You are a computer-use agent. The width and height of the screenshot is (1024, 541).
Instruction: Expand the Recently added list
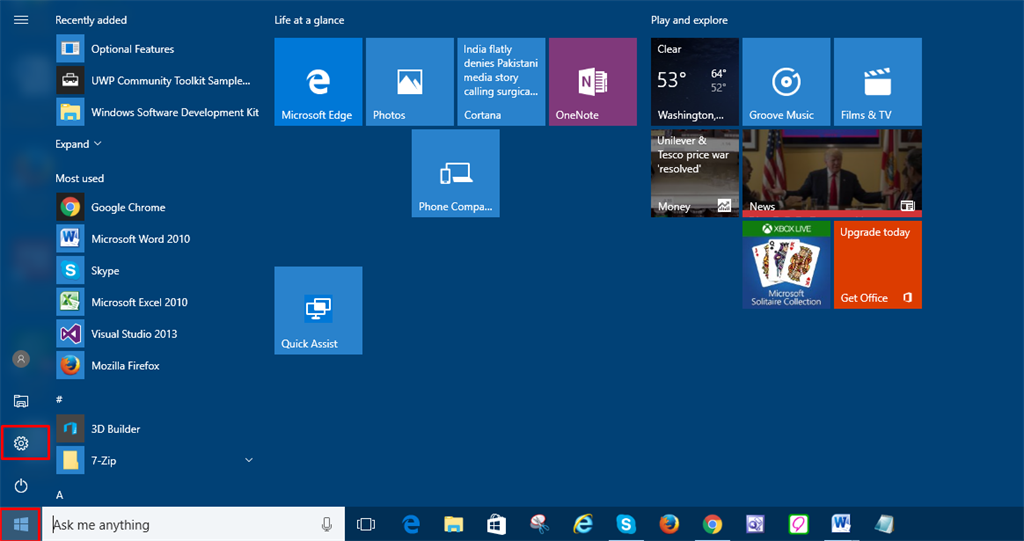coord(78,144)
